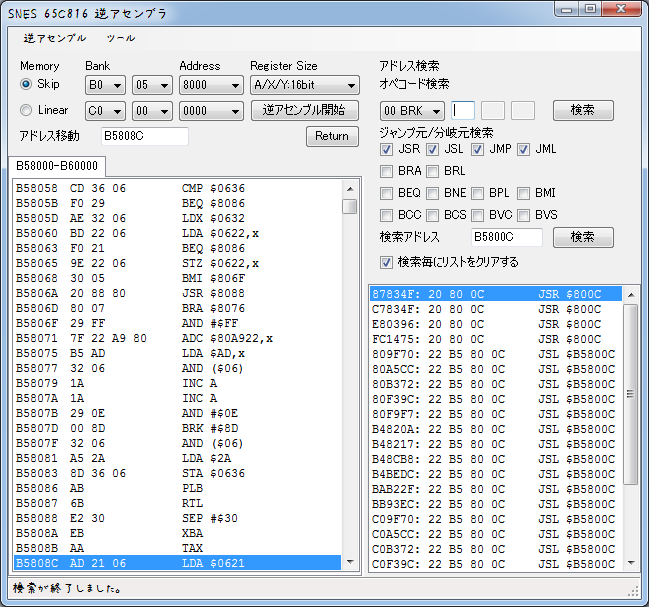Viewport: 649px width, 607px height.
Task: Enable the BVC checkbox
Action: click(477, 215)
